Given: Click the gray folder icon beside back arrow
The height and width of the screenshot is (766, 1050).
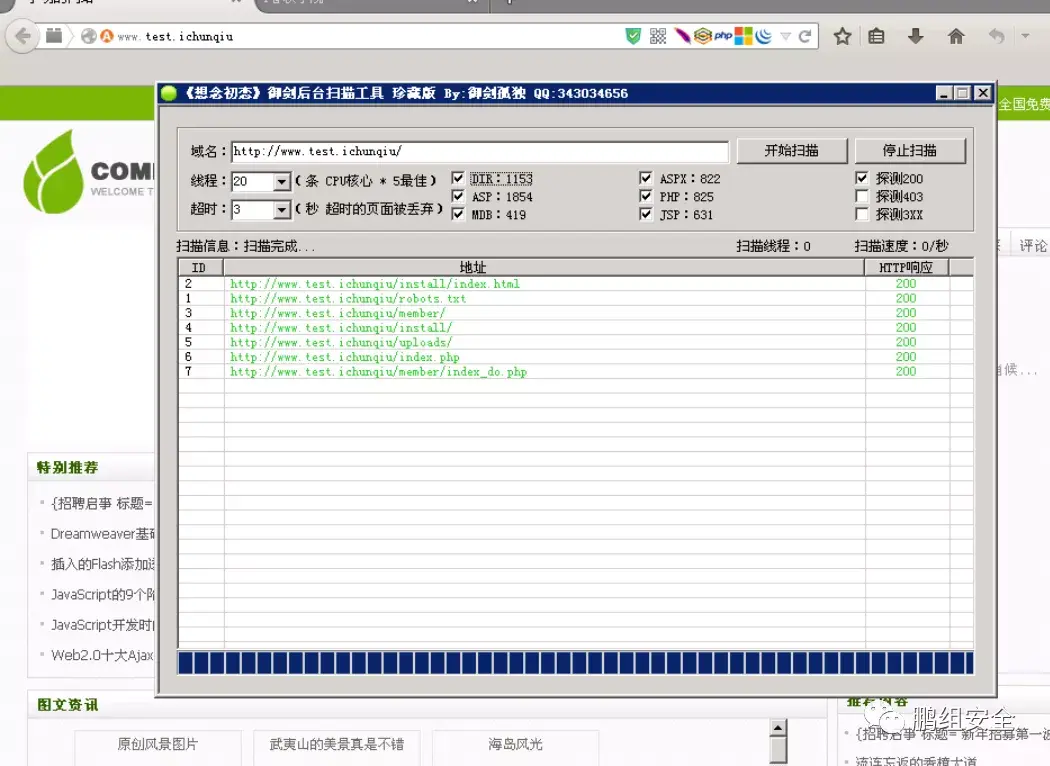Looking at the screenshot, I should (x=54, y=35).
